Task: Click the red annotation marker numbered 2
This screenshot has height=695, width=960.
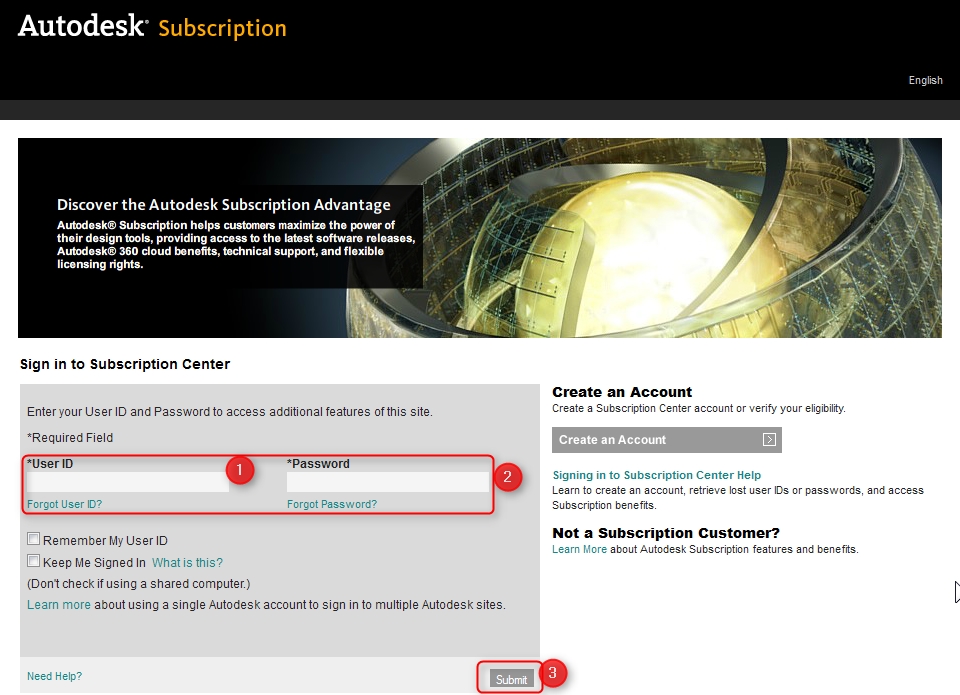Action: [507, 477]
